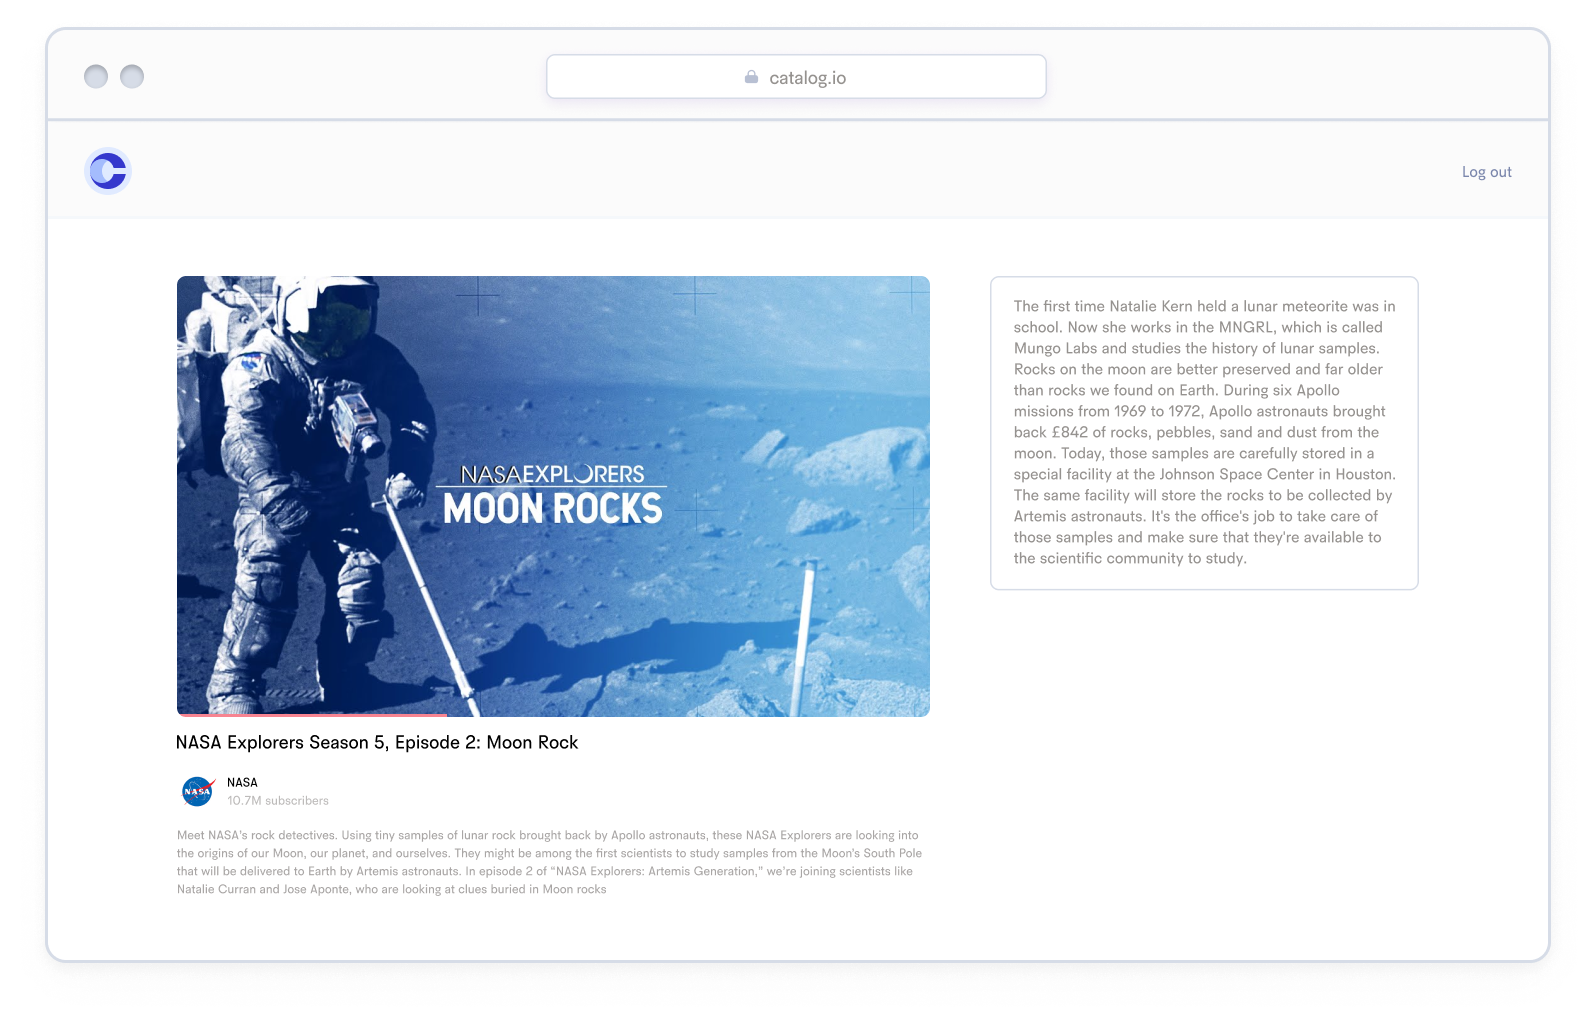Click the lock icon in address bar
1596x1026 pixels.
tap(751, 77)
